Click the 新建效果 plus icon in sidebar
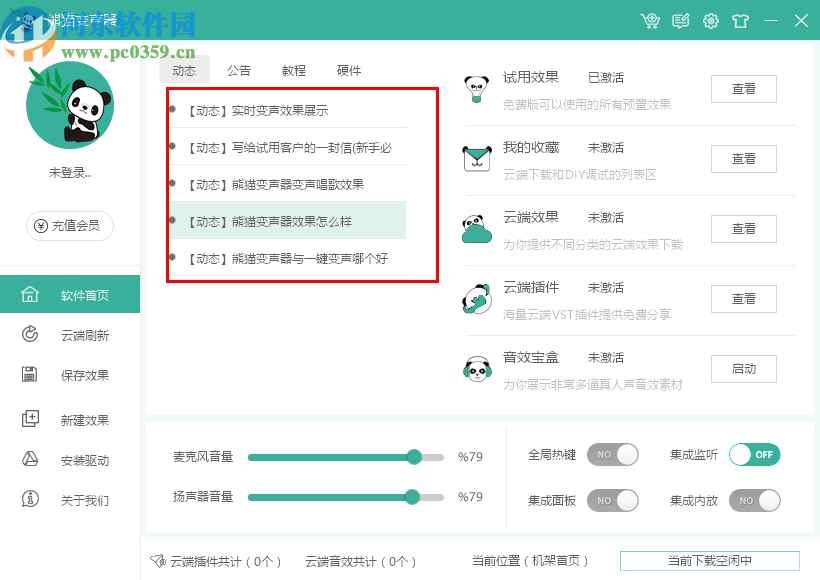The height and width of the screenshot is (580, 820). click(x=30, y=419)
